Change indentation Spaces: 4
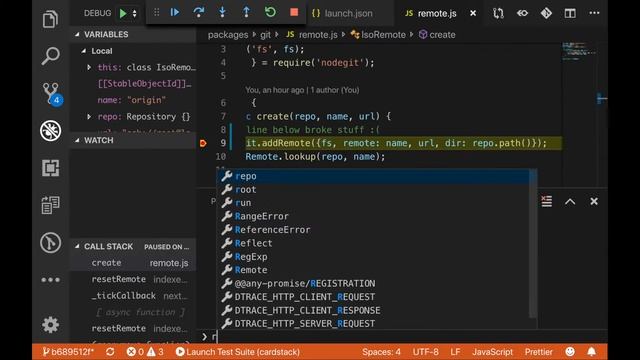 click(381, 352)
